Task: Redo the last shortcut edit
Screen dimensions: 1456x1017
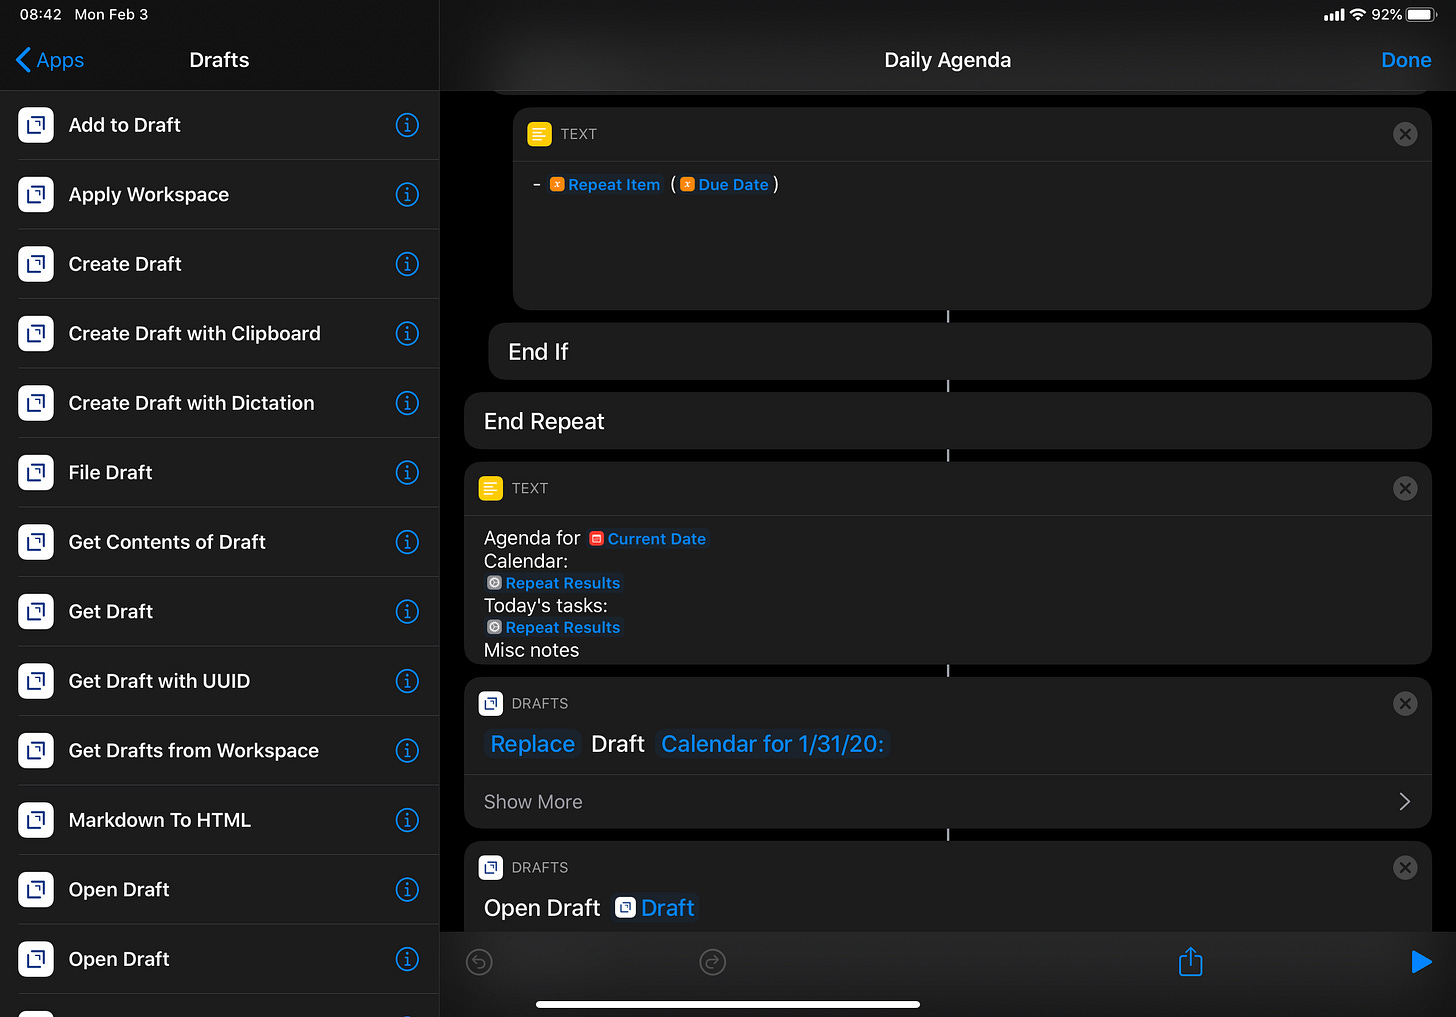Action: pyautogui.click(x=713, y=962)
